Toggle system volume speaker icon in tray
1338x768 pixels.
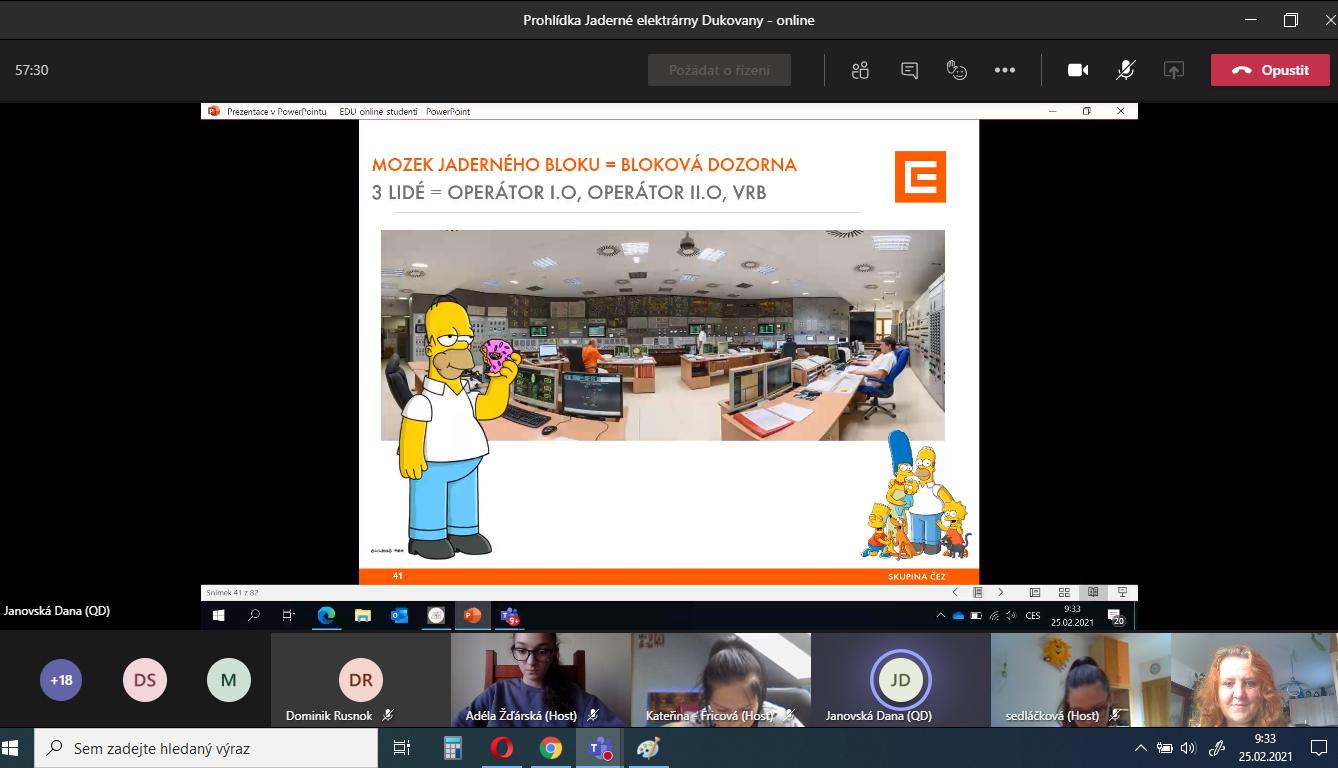click(x=1188, y=748)
